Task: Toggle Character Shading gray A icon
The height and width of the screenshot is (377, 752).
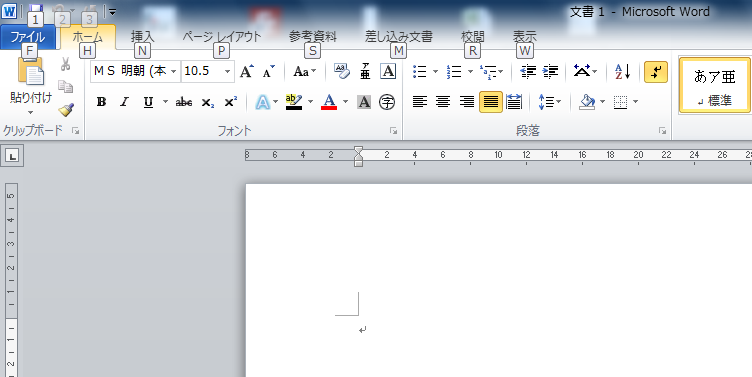Action: (x=364, y=102)
